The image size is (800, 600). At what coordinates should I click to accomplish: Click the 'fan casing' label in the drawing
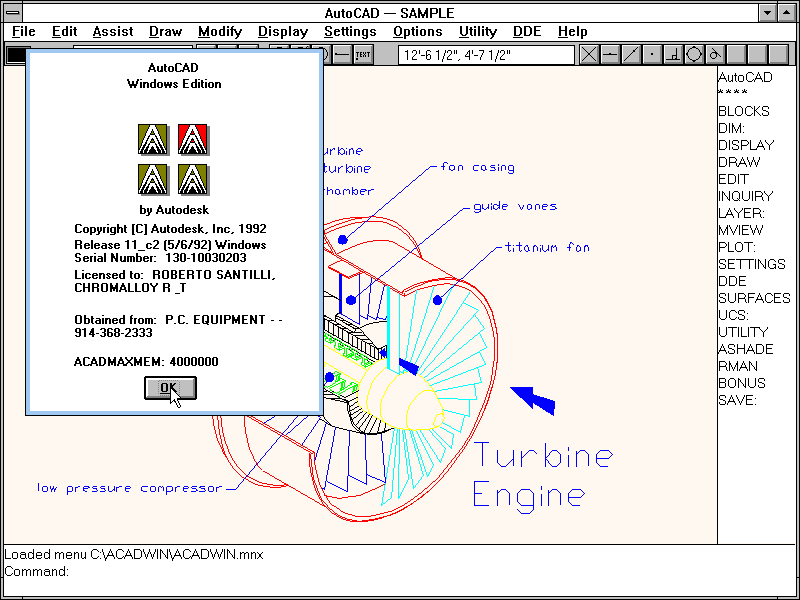click(x=478, y=167)
